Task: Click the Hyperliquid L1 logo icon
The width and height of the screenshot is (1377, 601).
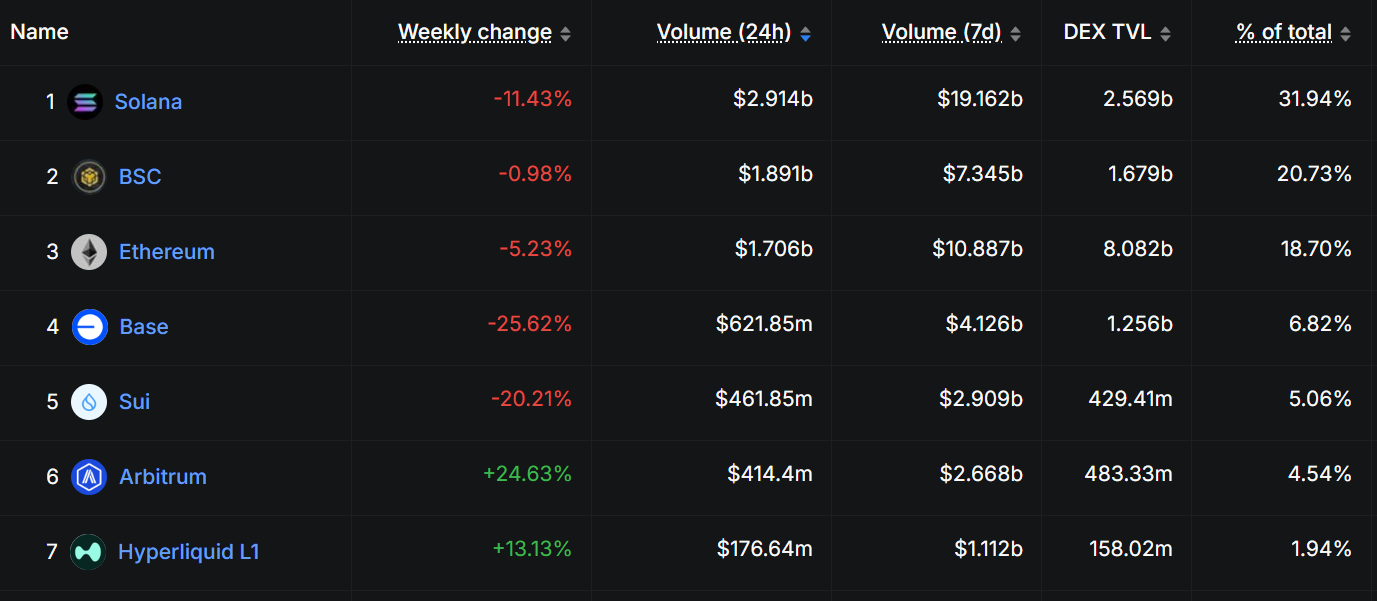Action: [x=88, y=552]
